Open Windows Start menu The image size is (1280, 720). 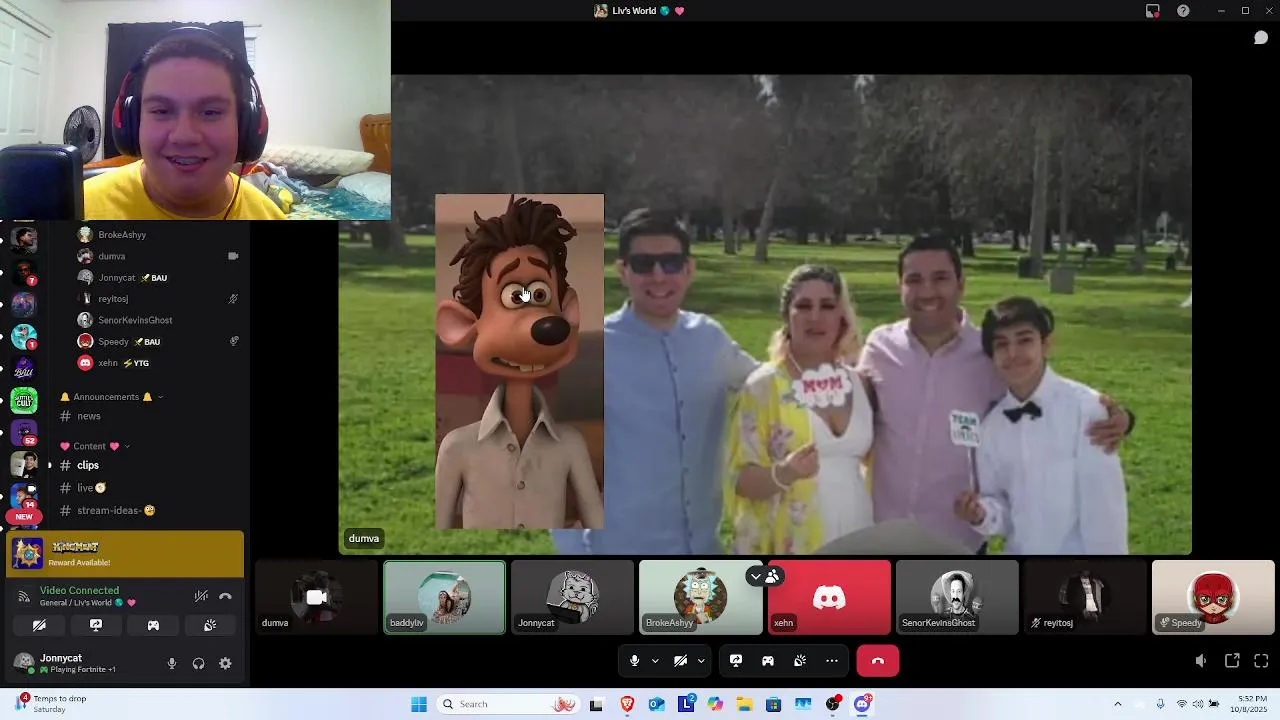point(419,704)
